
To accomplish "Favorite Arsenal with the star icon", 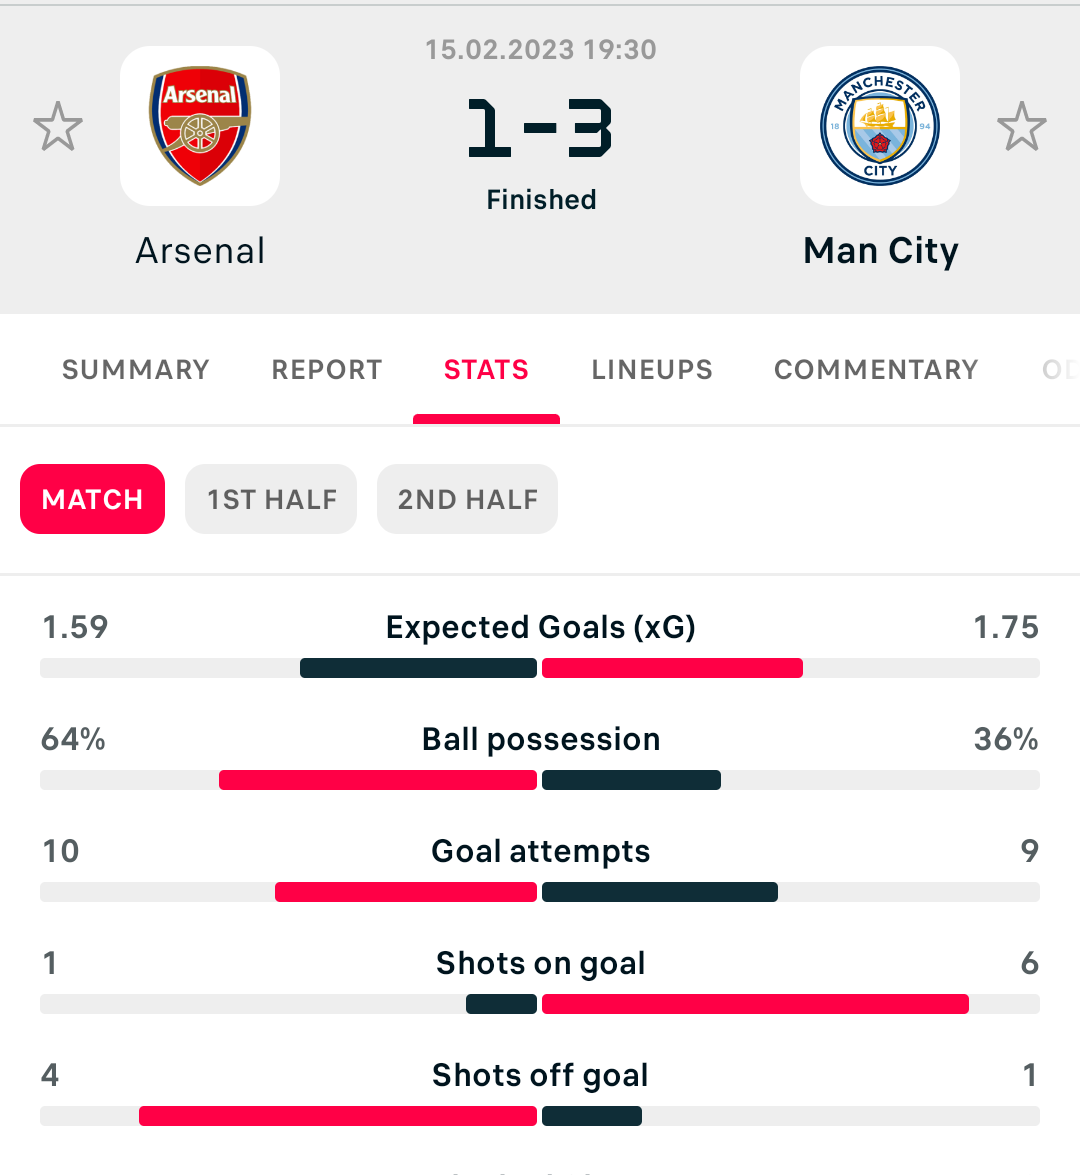I will pos(58,127).
